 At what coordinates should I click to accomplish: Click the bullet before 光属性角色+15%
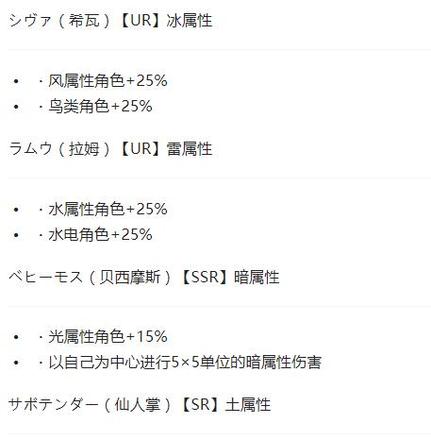(x=16, y=337)
